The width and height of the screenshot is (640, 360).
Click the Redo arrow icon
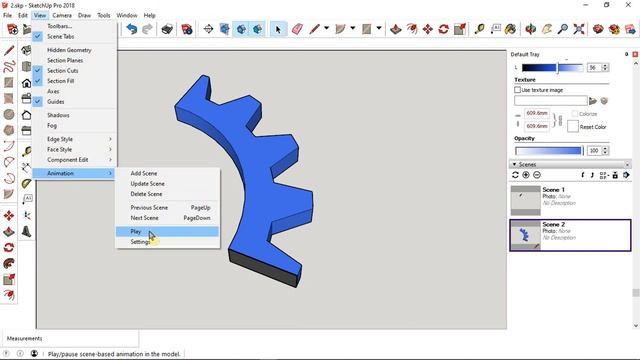click(147, 29)
